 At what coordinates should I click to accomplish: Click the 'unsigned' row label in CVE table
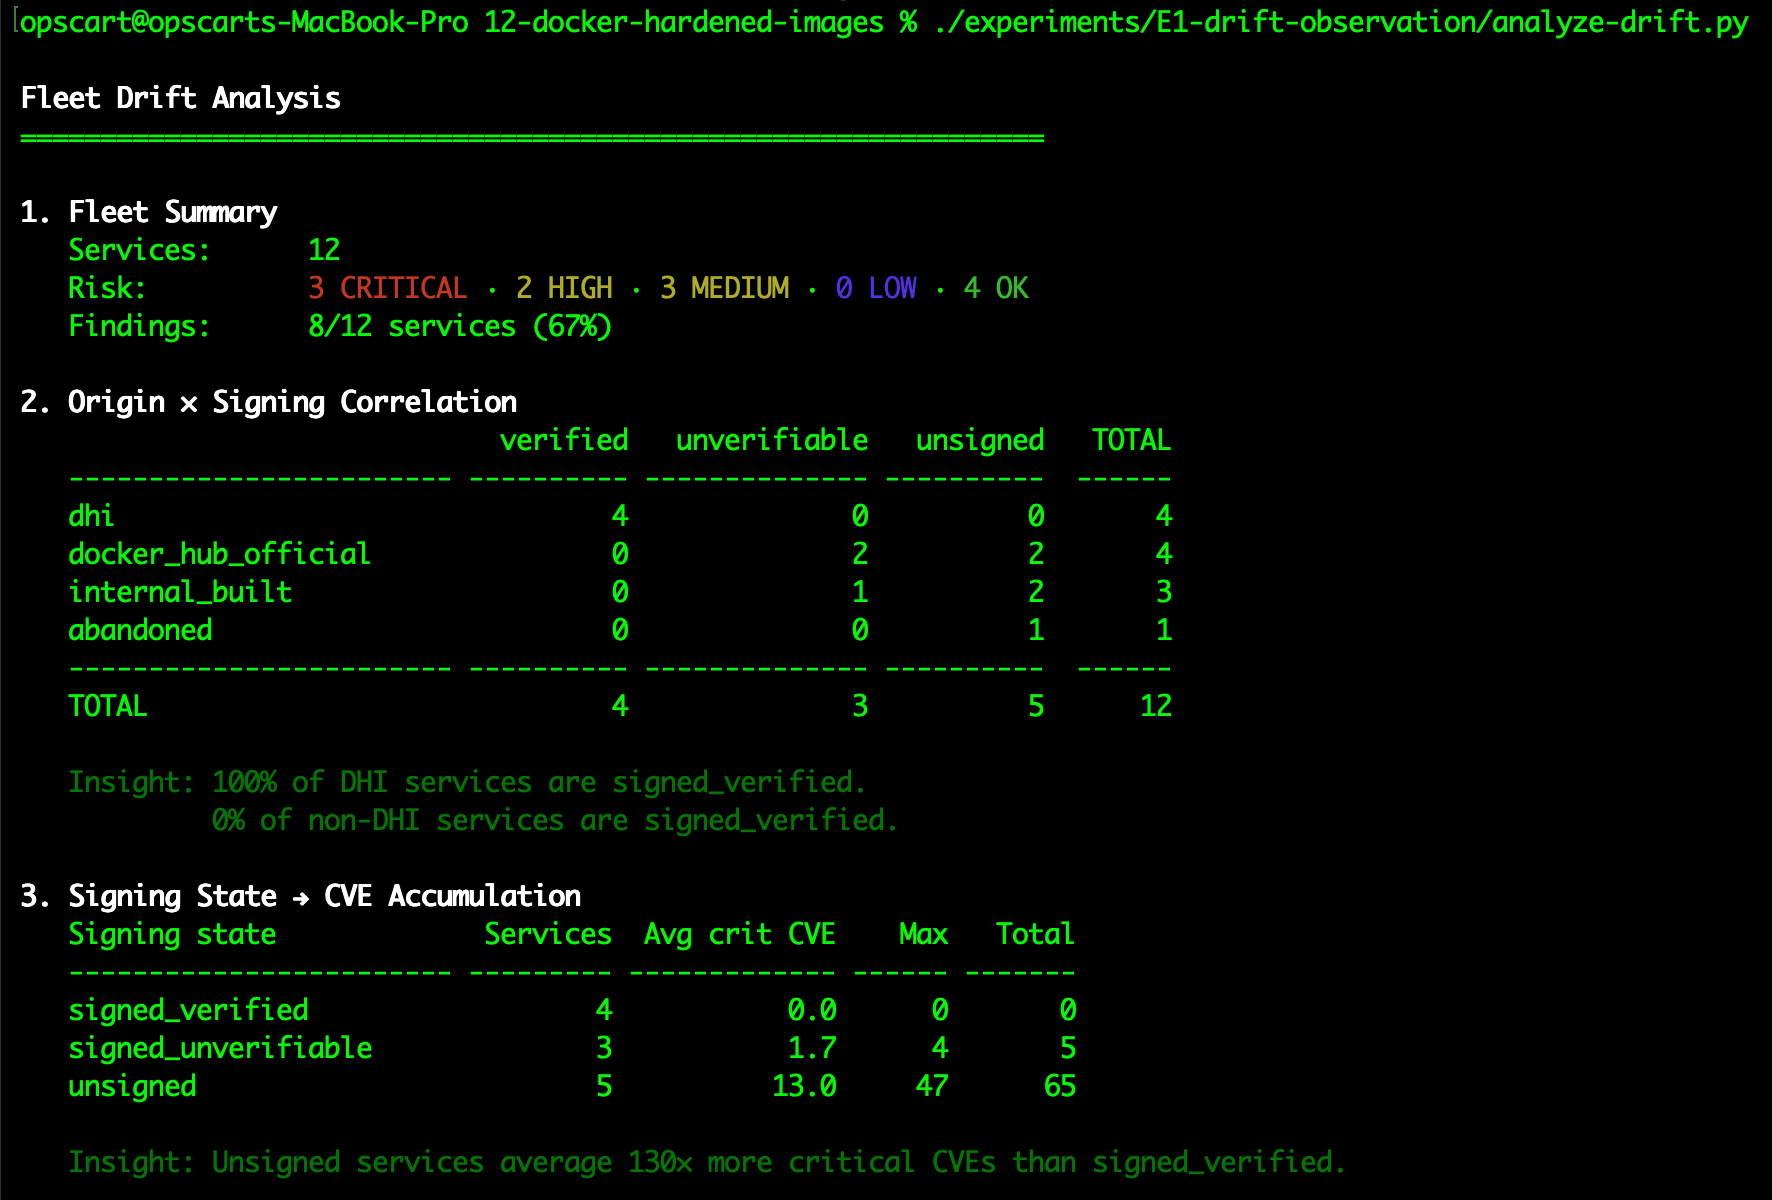[132, 1086]
